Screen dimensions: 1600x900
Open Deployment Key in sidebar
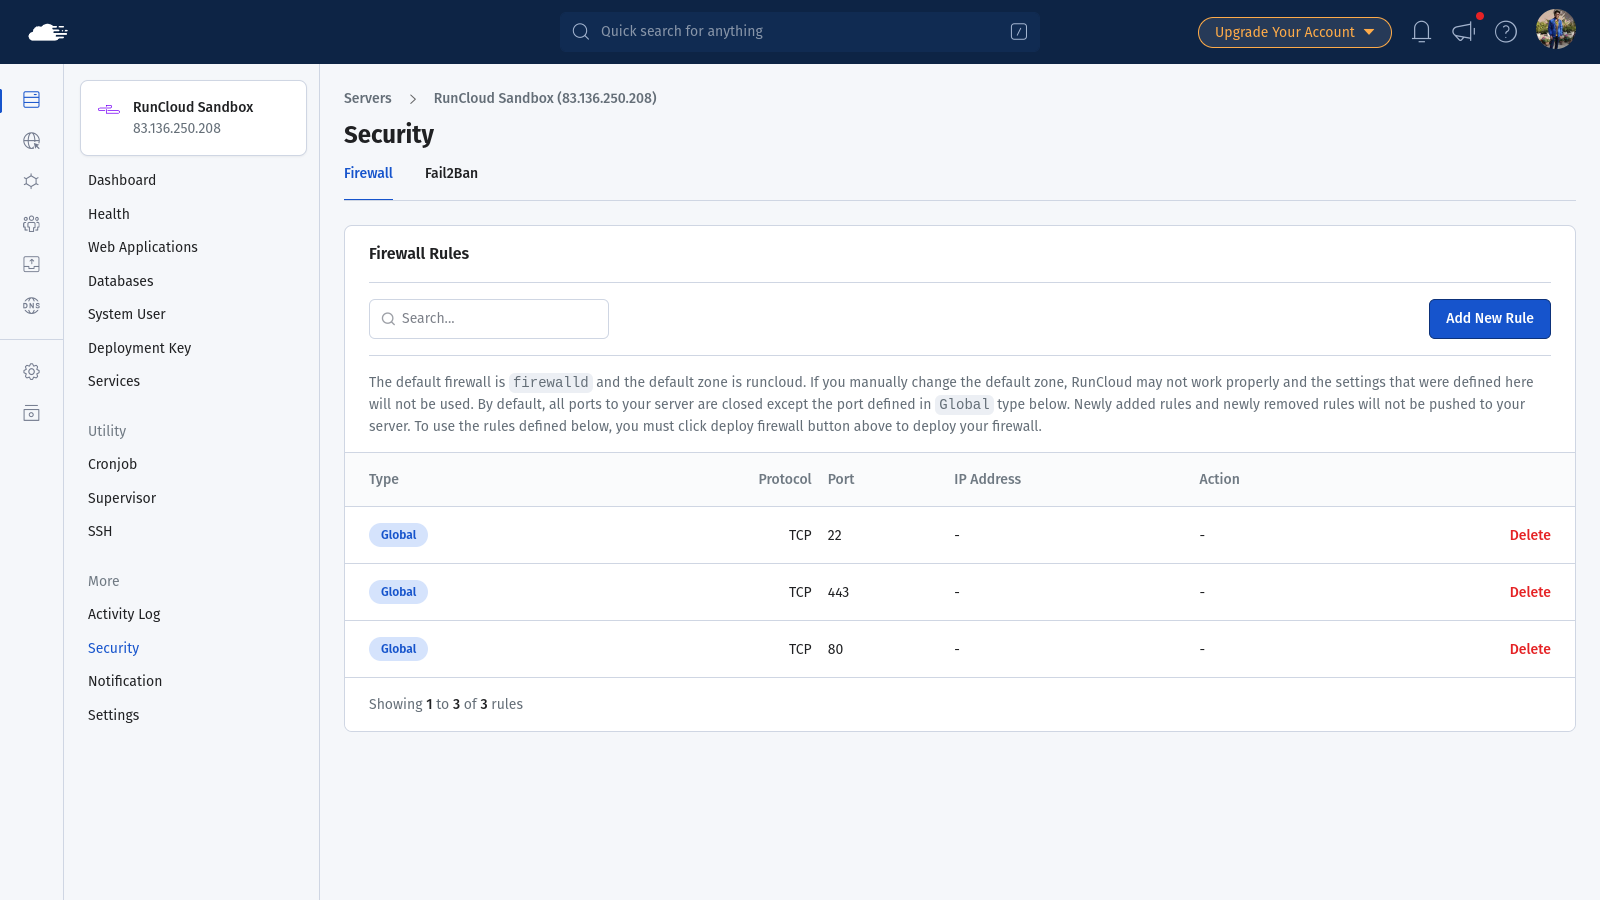pos(140,348)
